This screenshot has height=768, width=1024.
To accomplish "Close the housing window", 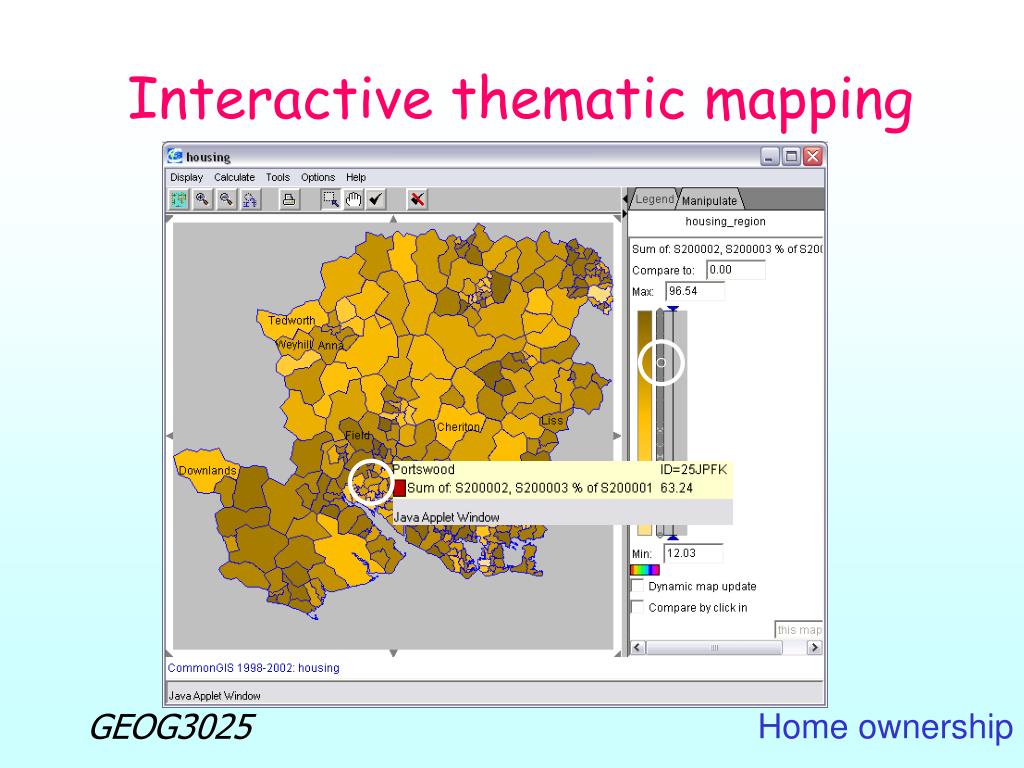I will [812, 156].
